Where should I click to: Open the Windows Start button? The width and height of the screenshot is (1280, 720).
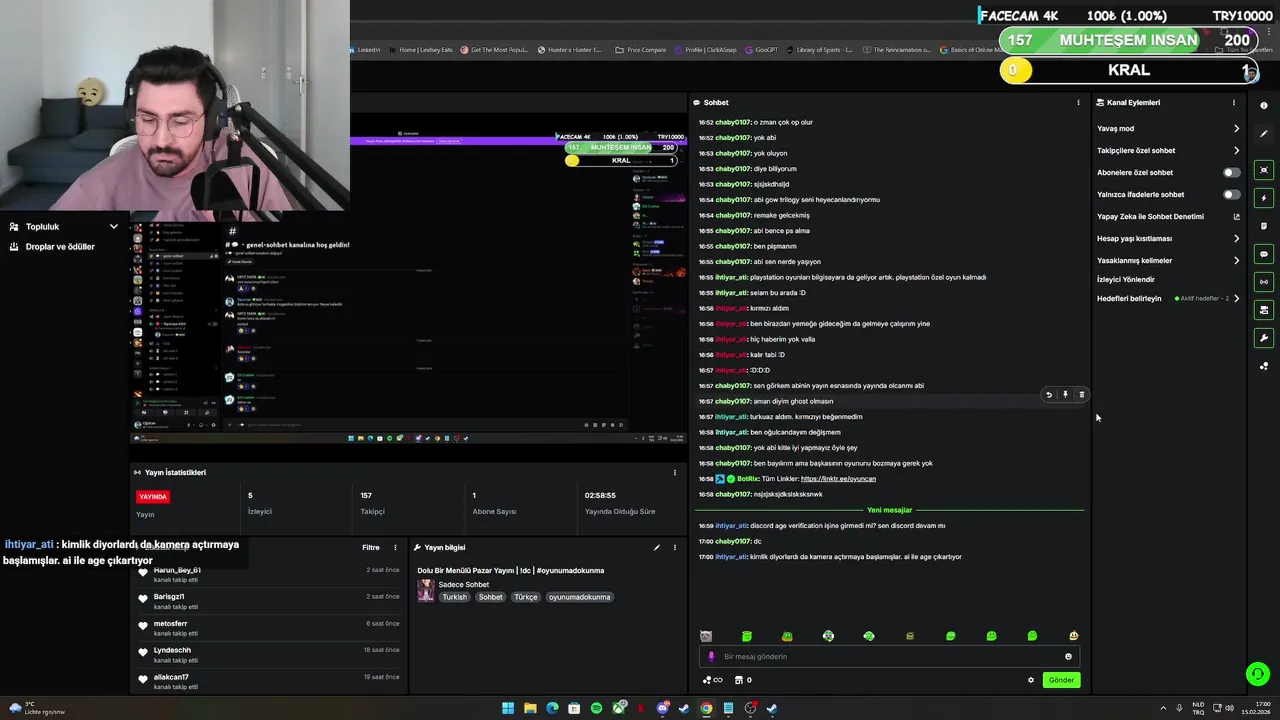[508, 708]
